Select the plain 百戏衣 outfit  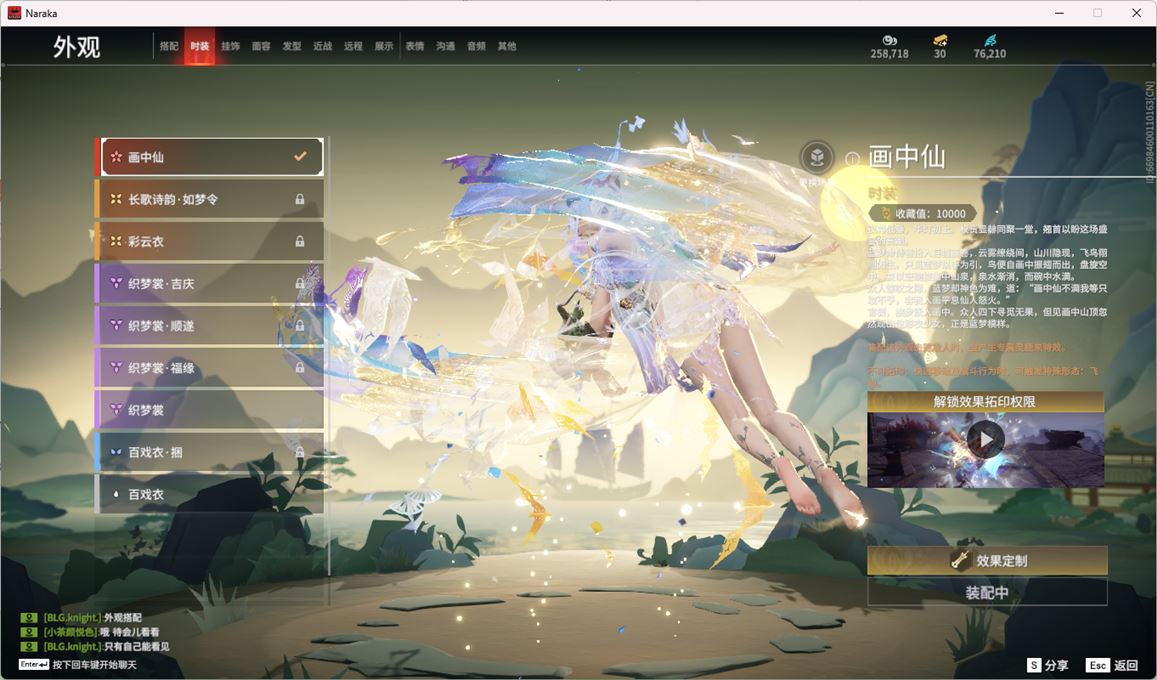click(210, 494)
